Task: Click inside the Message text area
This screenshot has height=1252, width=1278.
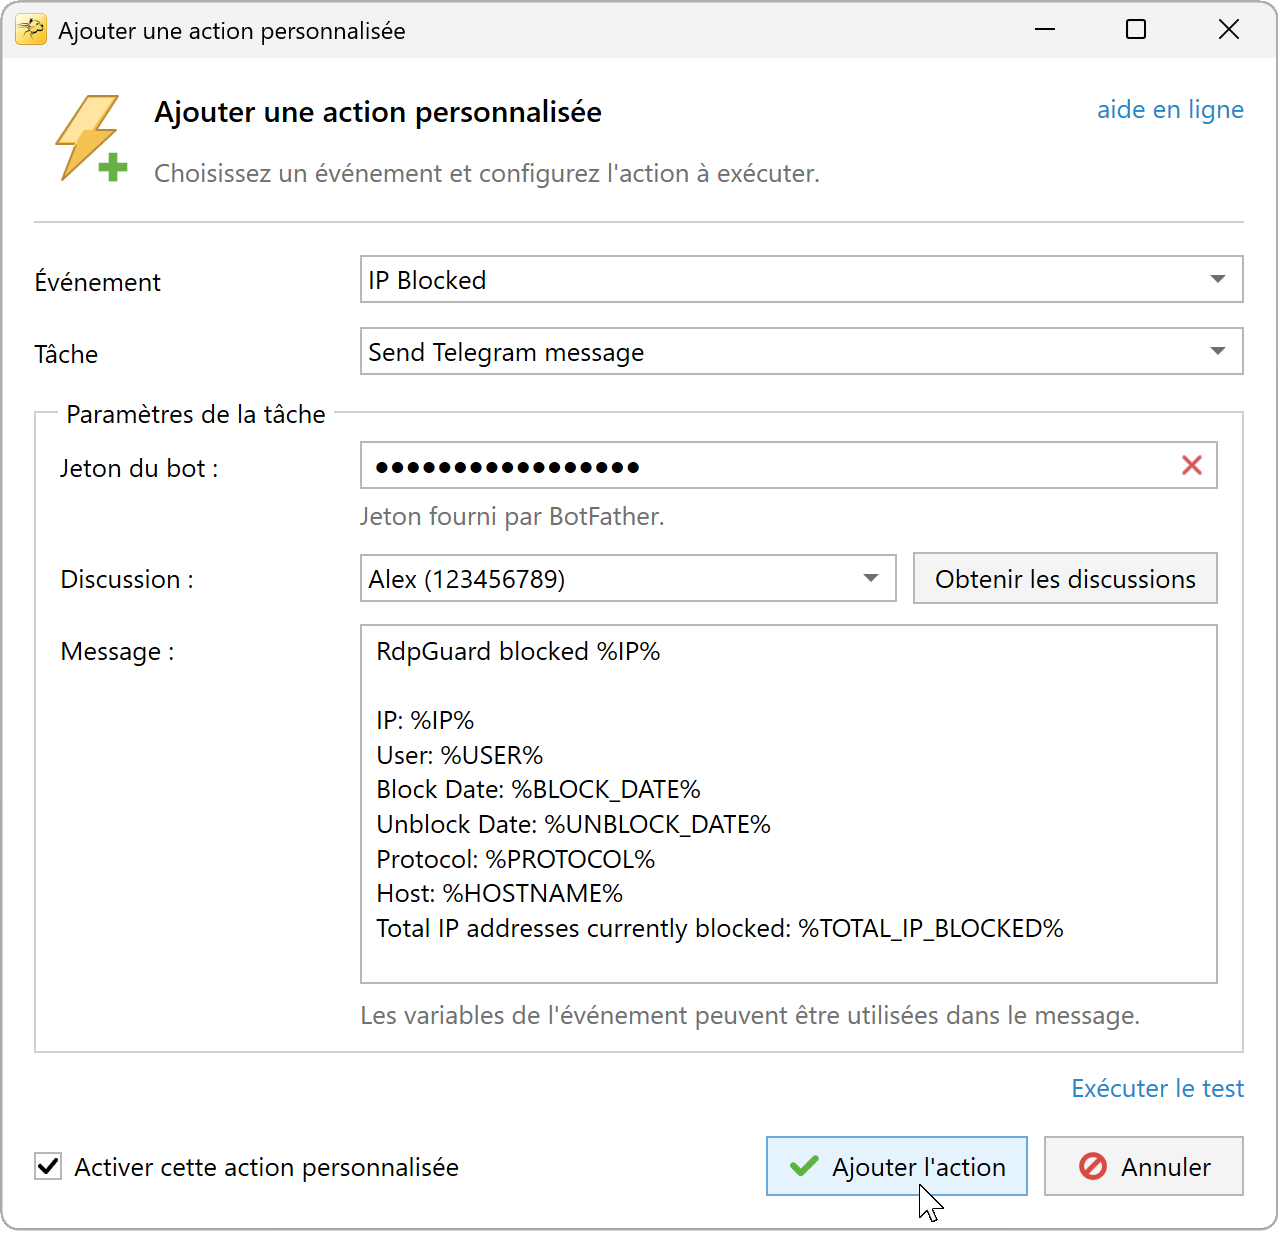Action: coord(788,804)
